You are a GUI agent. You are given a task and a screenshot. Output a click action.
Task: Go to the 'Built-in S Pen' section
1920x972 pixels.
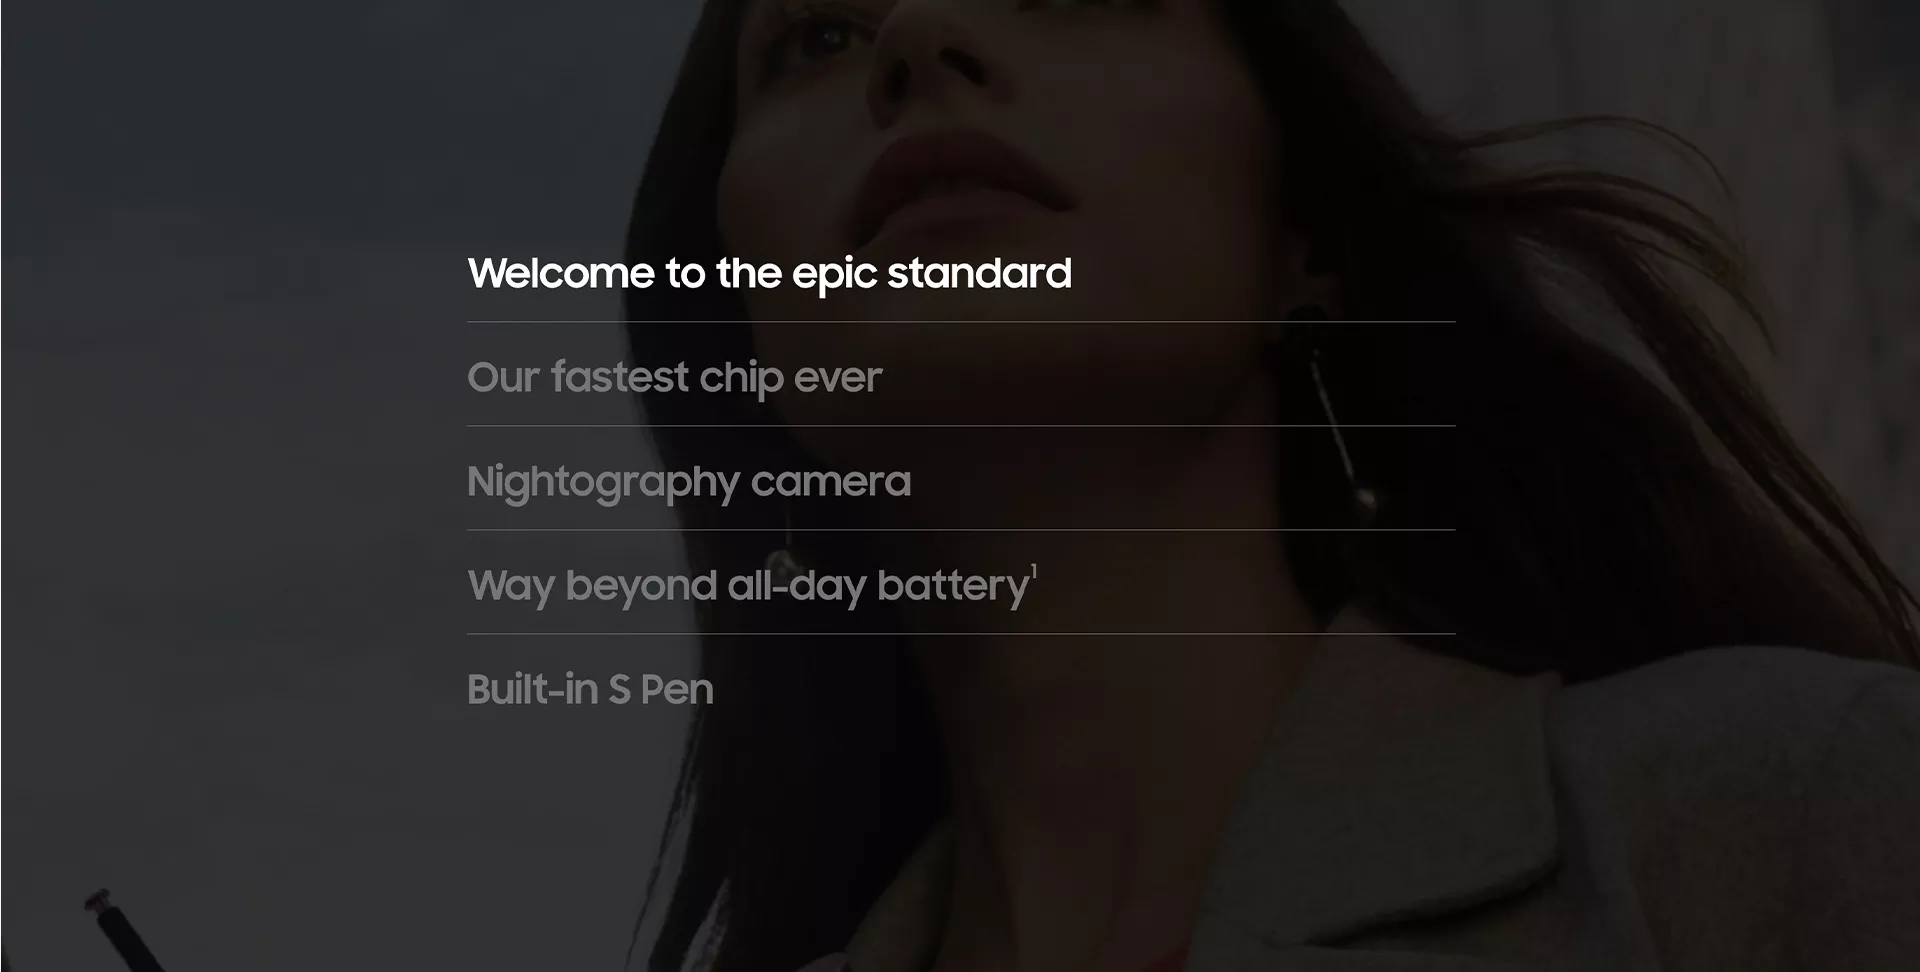pyautogui.click(x=590, y=689)
